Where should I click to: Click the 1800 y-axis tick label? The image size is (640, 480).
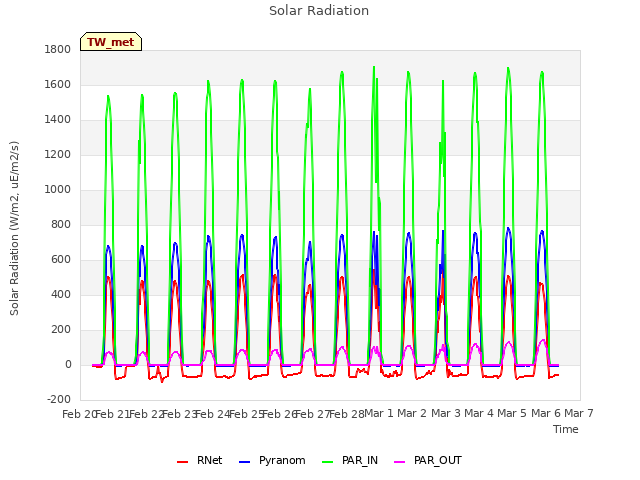58,49
